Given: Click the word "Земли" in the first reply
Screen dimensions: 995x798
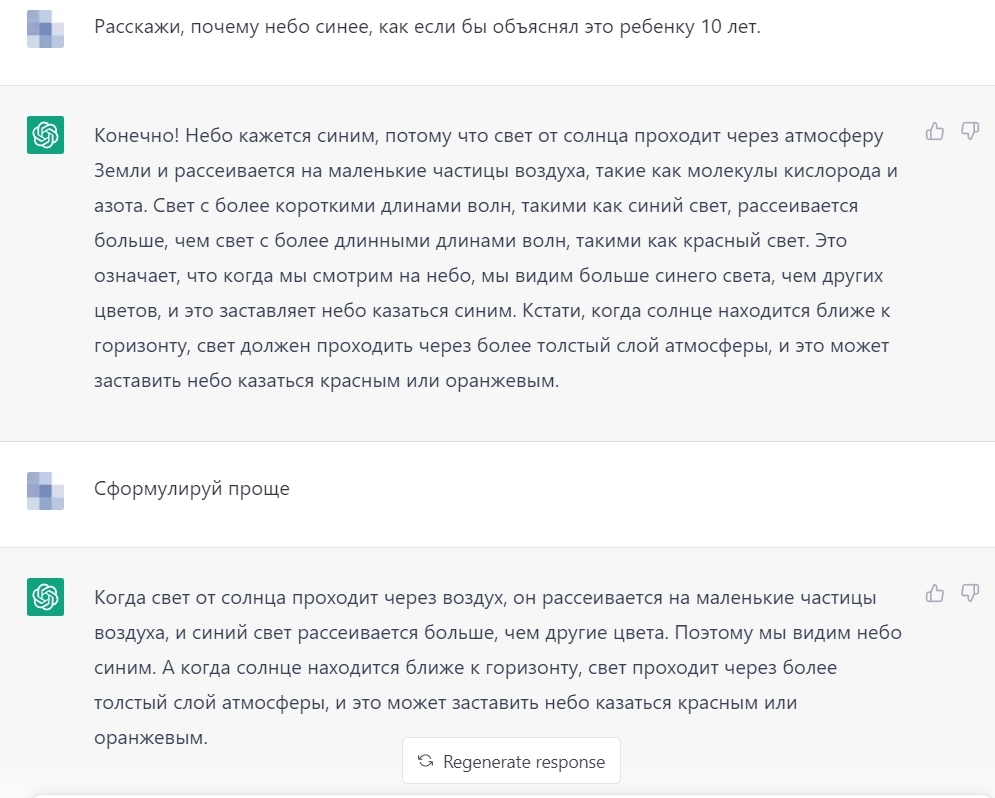Looking at the screenshot, I should 121,170.
